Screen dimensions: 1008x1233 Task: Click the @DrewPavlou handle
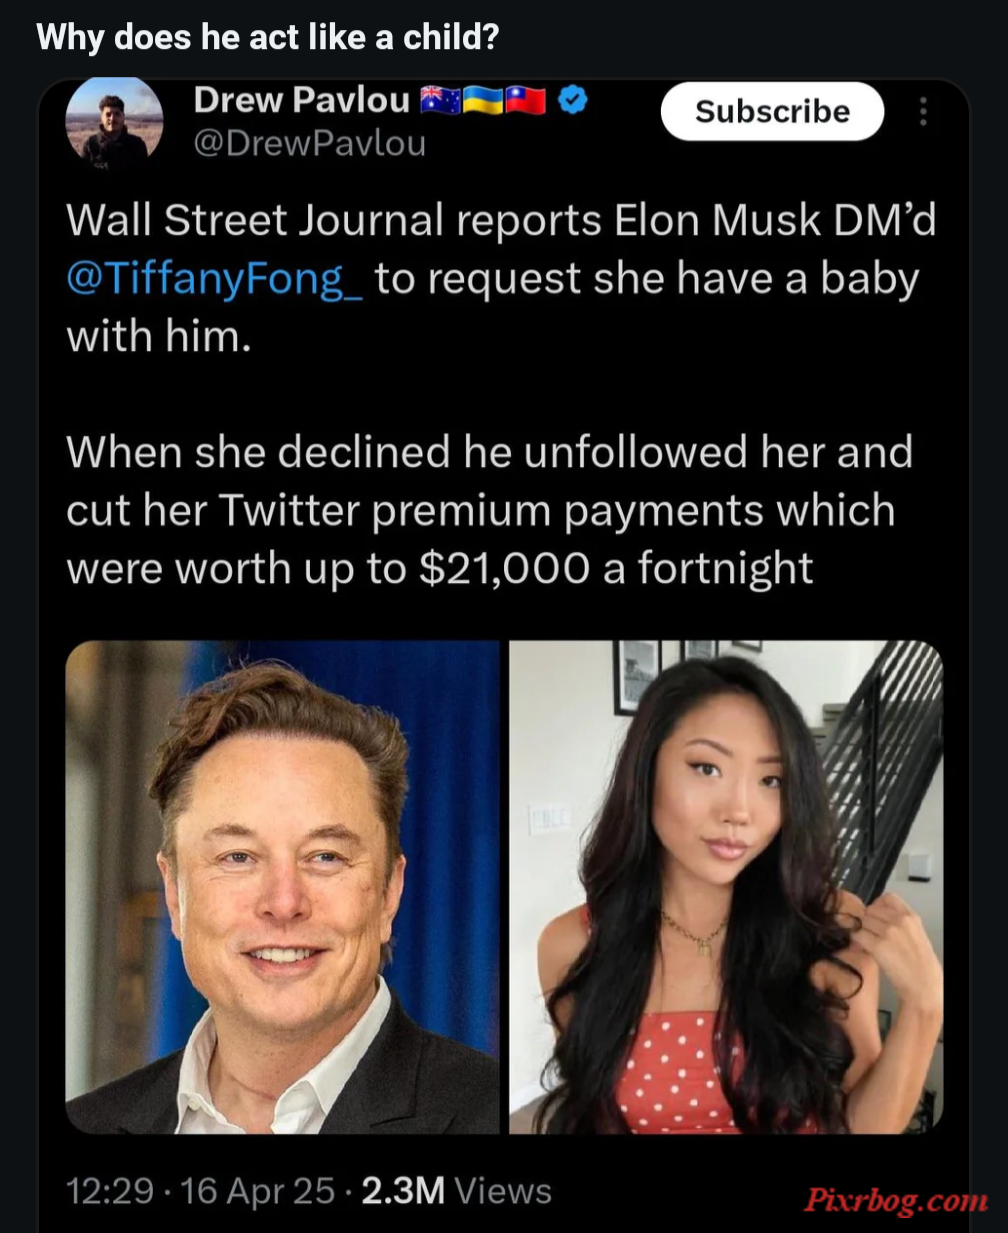coord(309,144)
